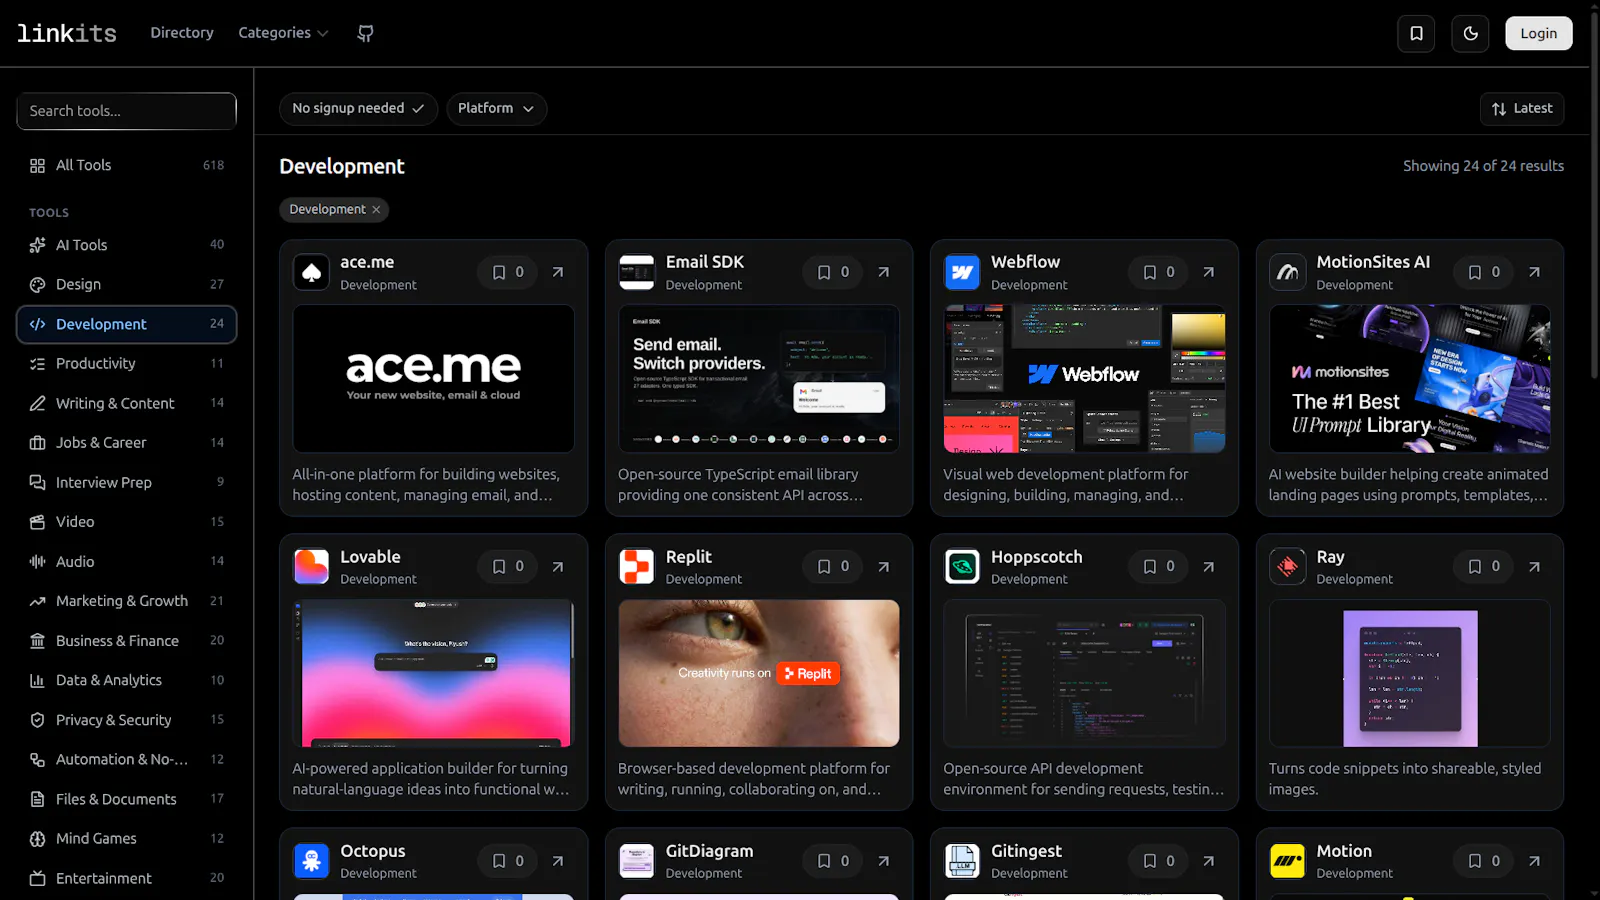
Task: Click the Motion yellow logo icon
Action: [x=1287, y=860]
